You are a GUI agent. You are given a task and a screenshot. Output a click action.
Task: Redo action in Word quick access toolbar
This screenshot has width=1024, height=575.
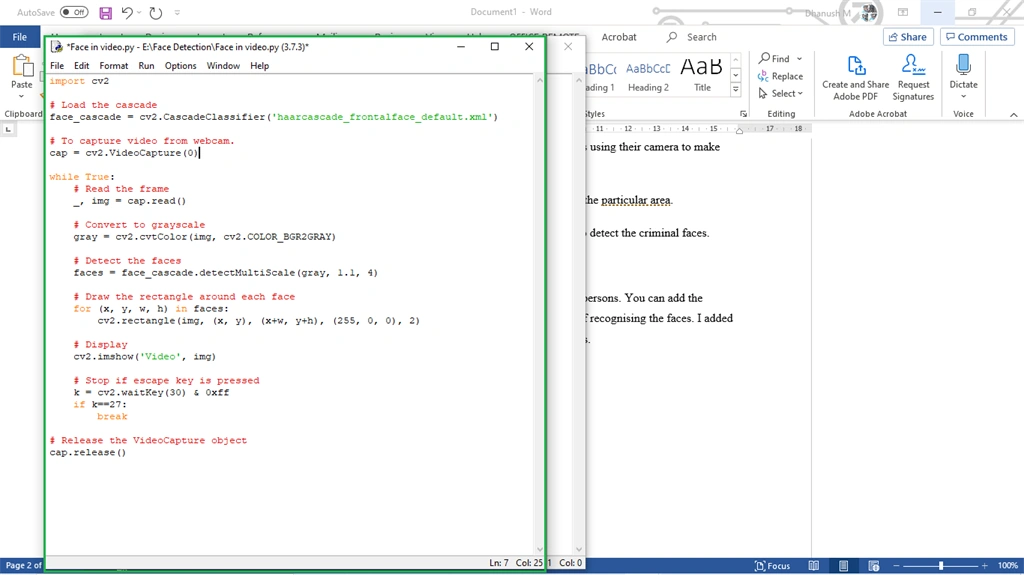[x=155, y=12]
